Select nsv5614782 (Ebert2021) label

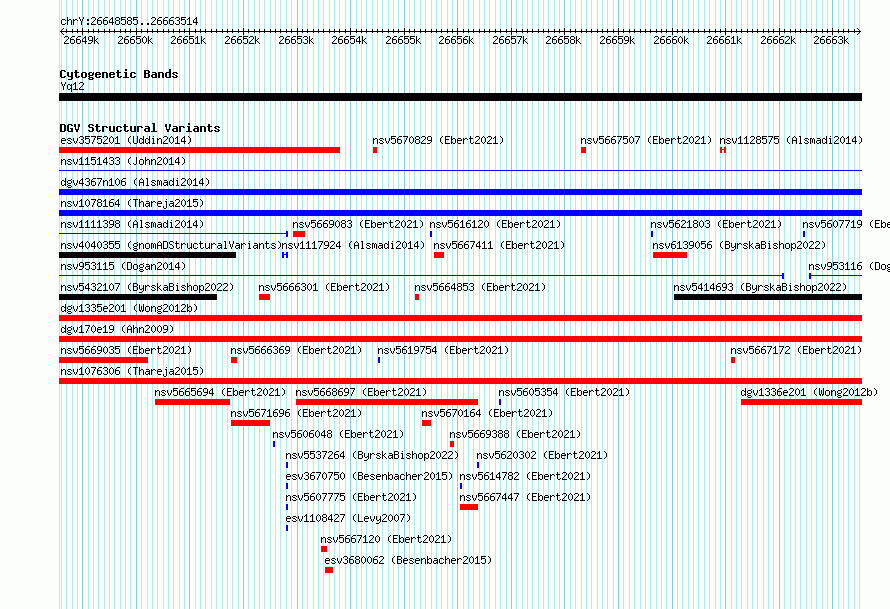tap(525, 476)
